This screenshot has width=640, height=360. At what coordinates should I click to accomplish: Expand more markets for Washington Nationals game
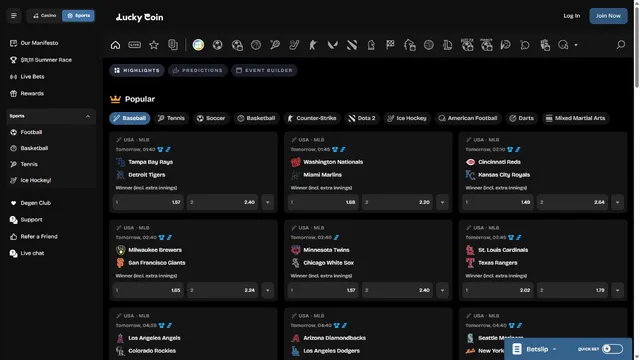click(442, 202)
